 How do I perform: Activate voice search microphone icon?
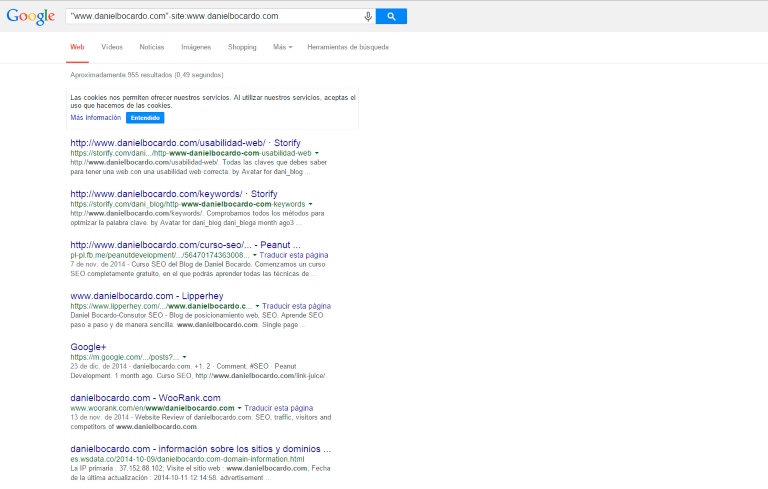tap(368, 16)
